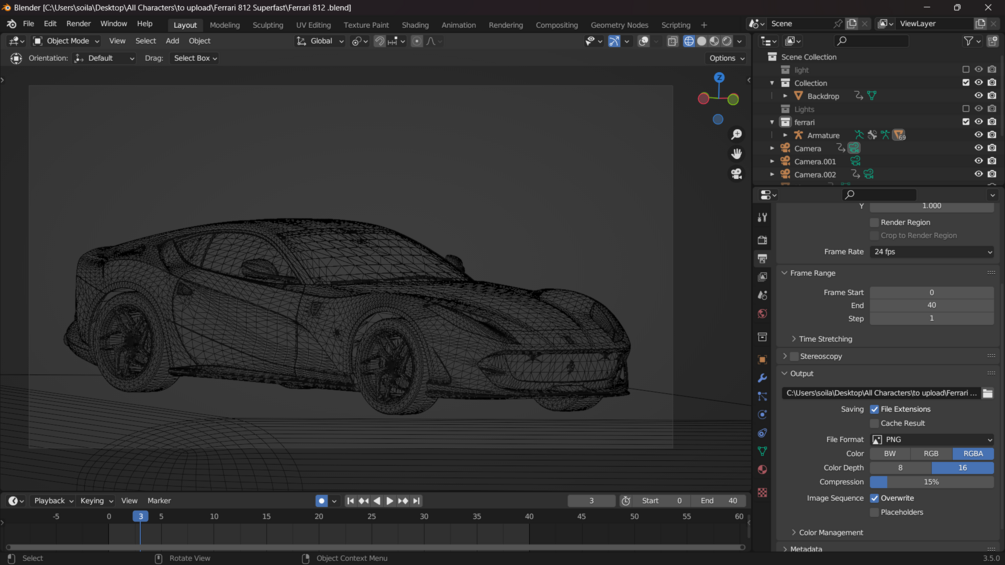Click the Frame Start value field

tap(931, 292)
